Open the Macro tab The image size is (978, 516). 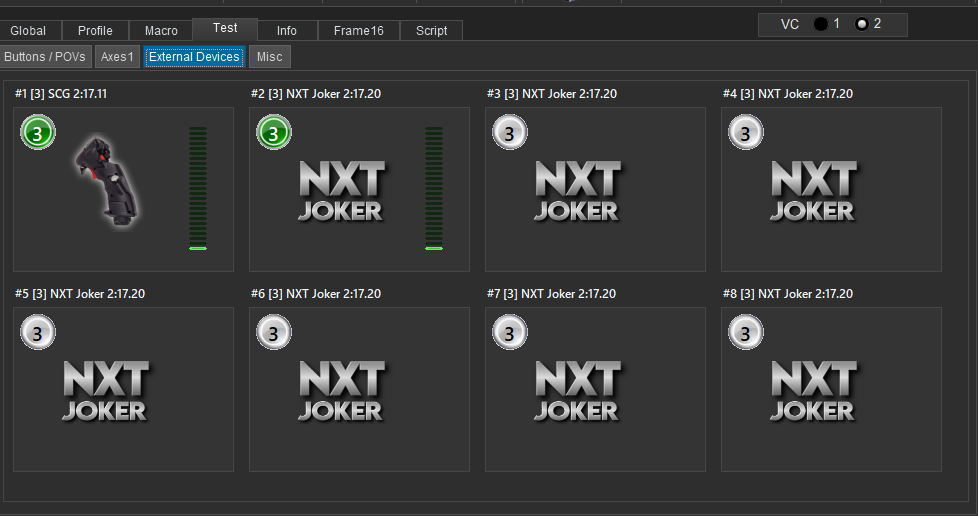point(161,31)
